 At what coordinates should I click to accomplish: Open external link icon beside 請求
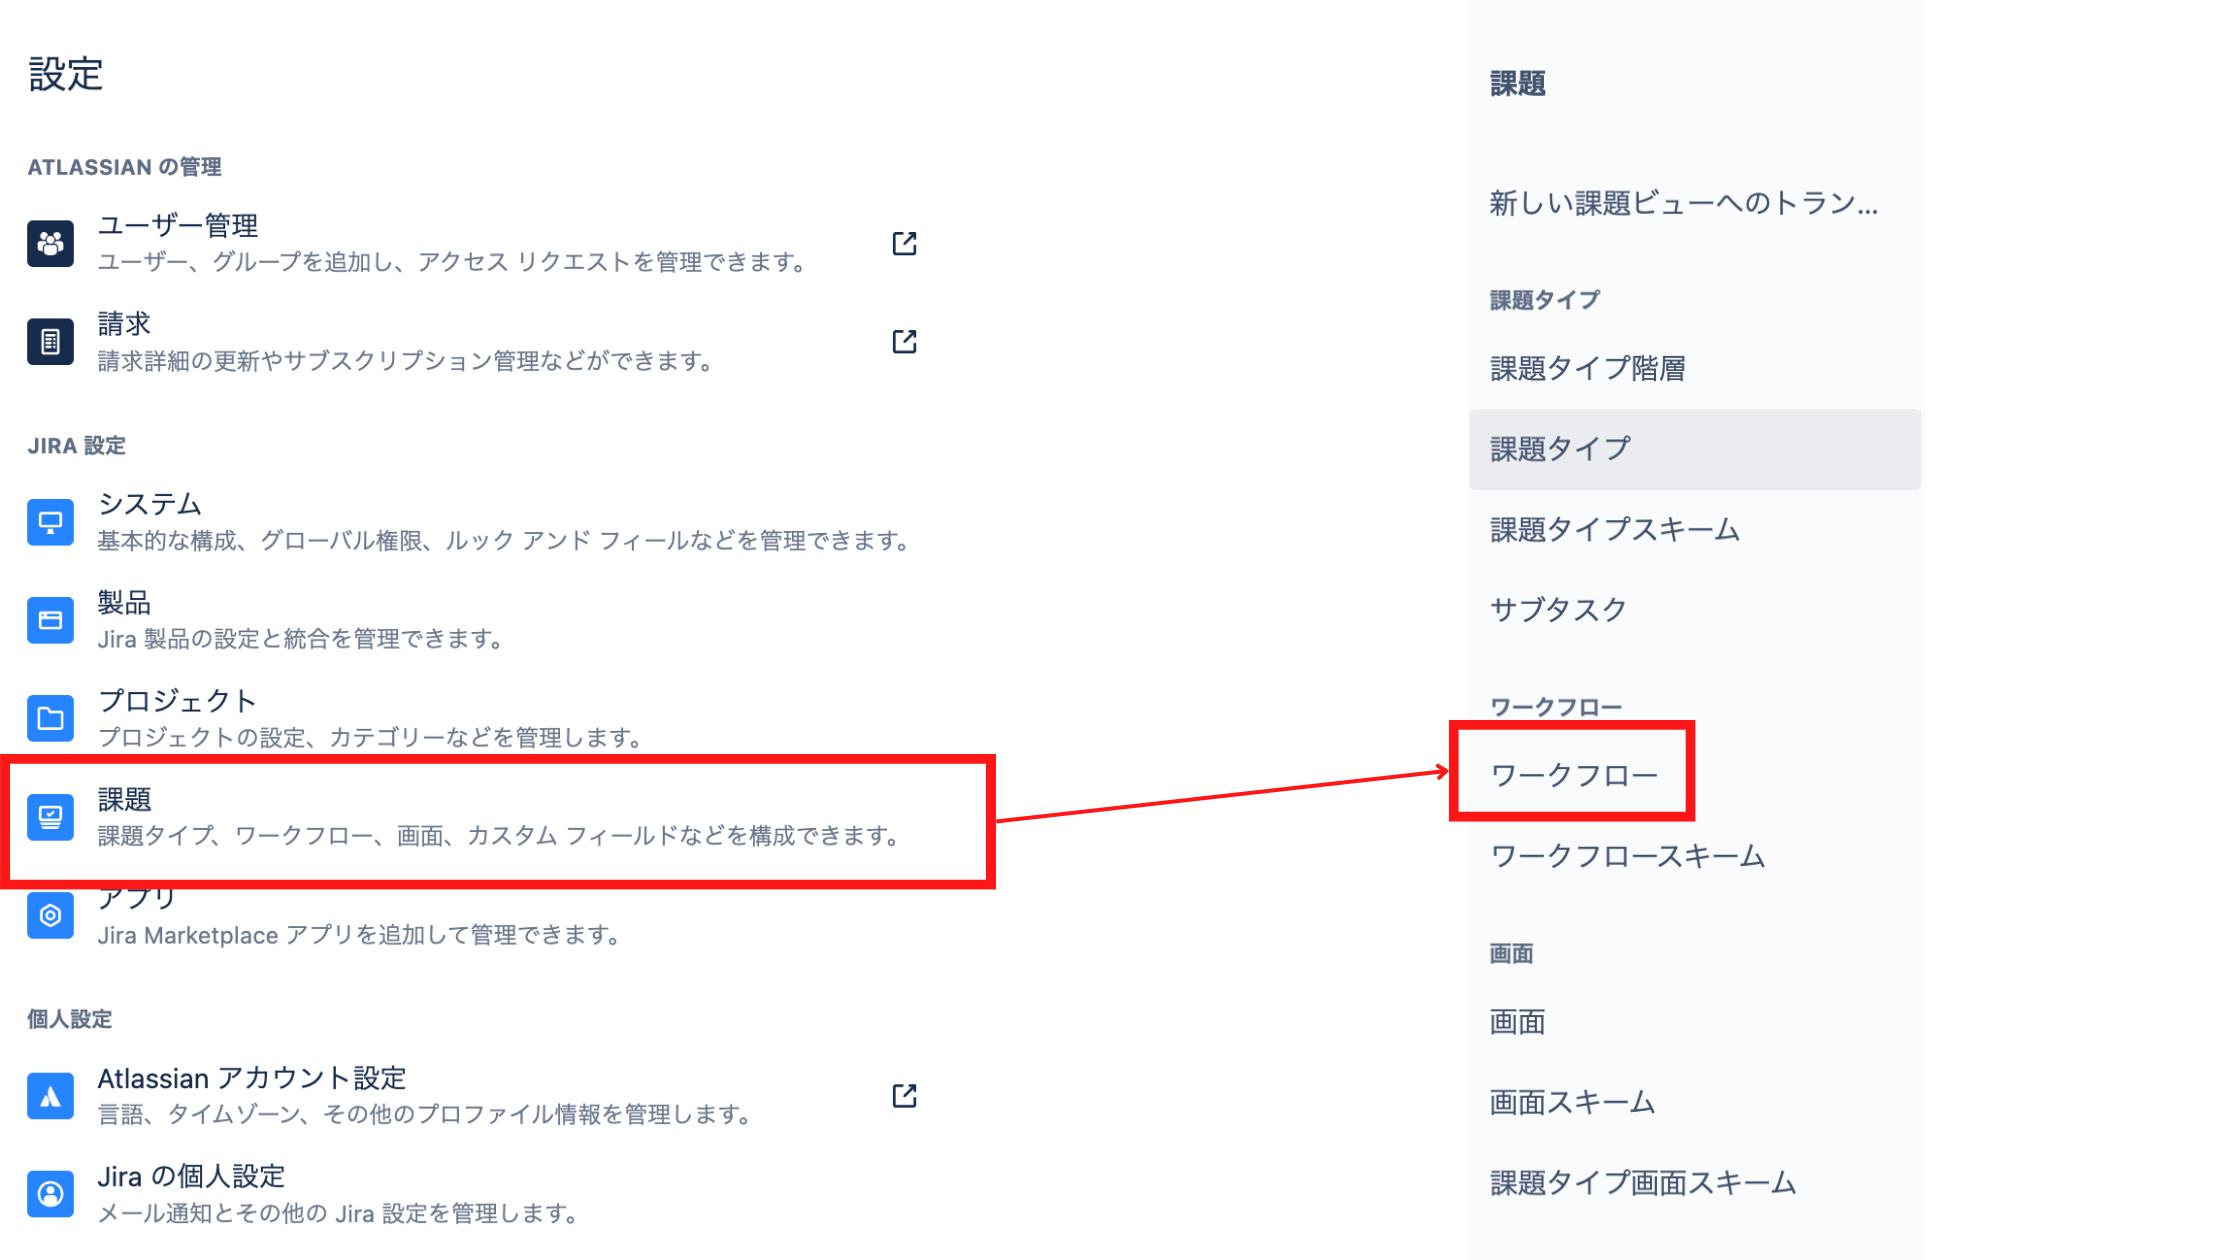click(904, 342)
